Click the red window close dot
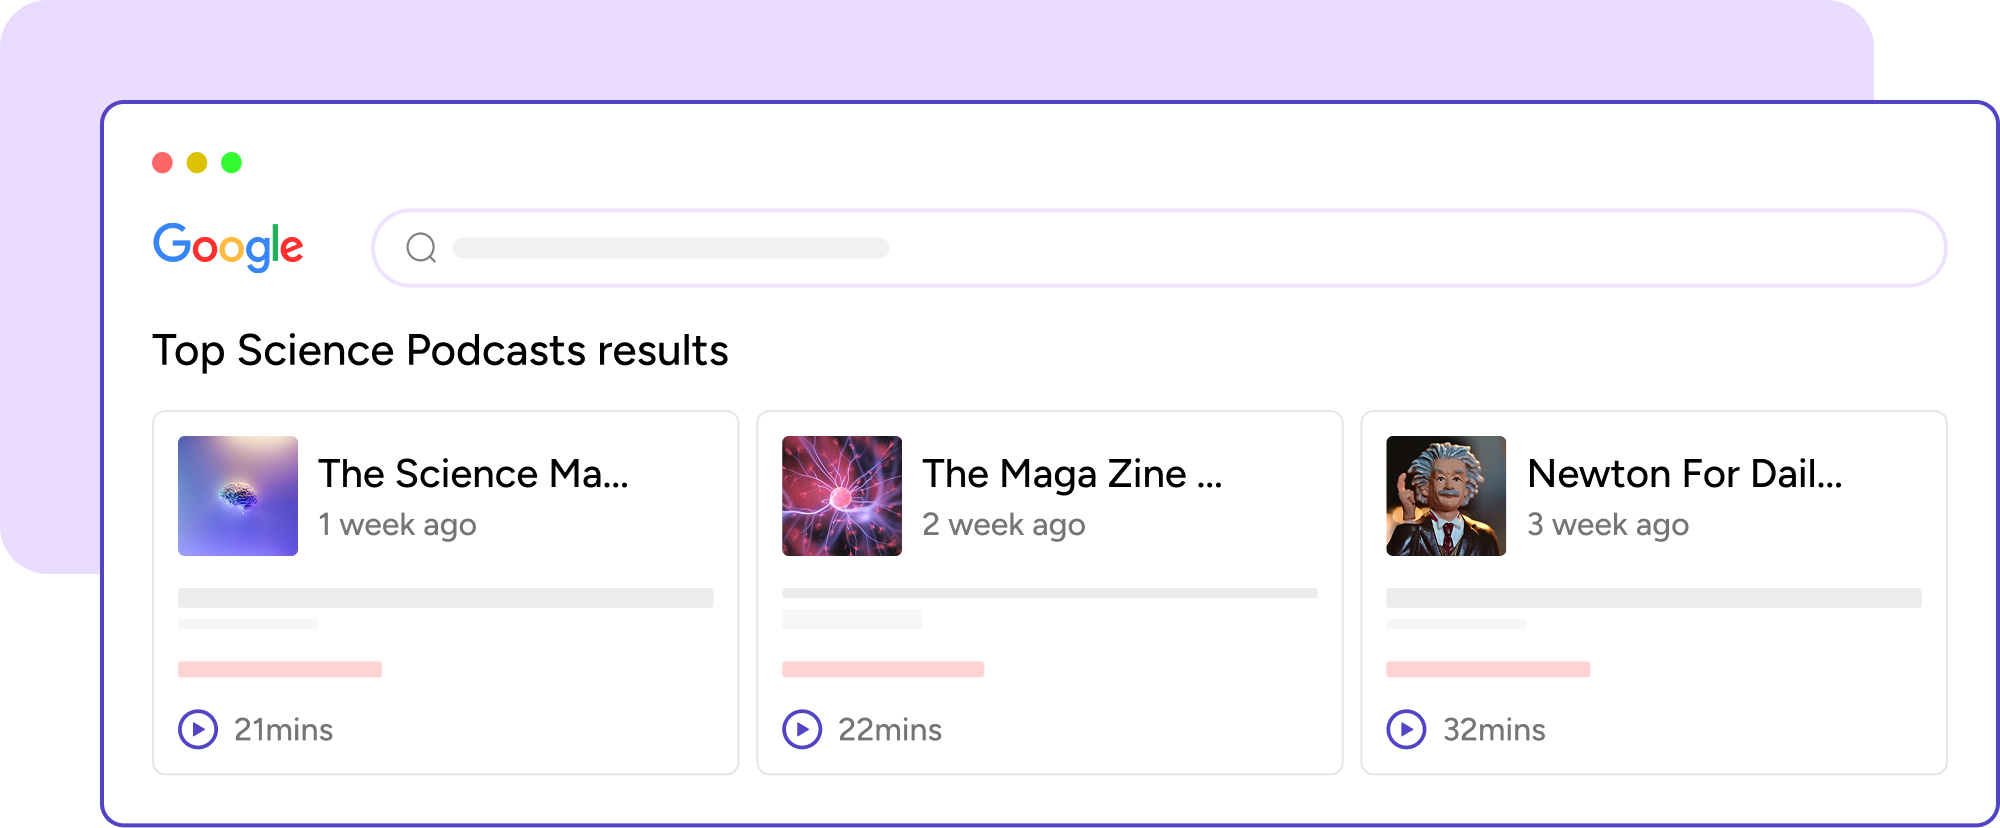The width and height of the screenshot is (2000, 828). point(162,162)
